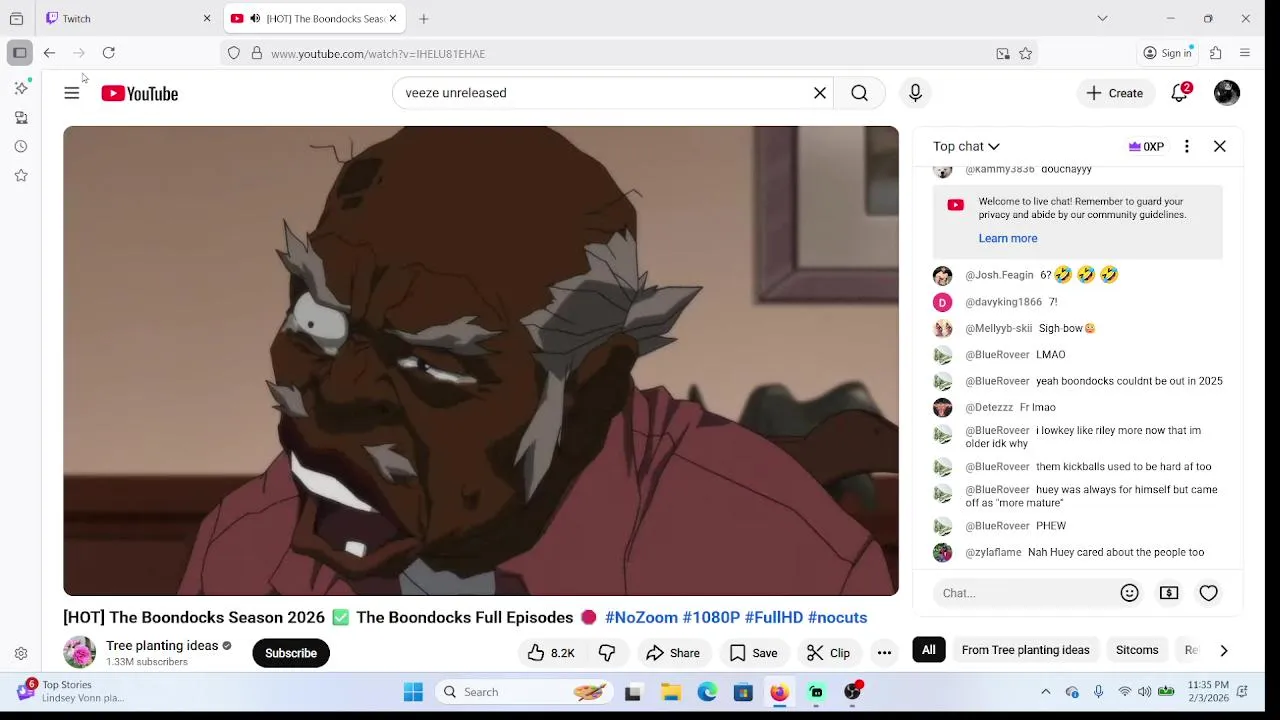Click the URL address bar
Image resolution: width=1280 pixels, height=720 pixels.
tap(630, 54)
